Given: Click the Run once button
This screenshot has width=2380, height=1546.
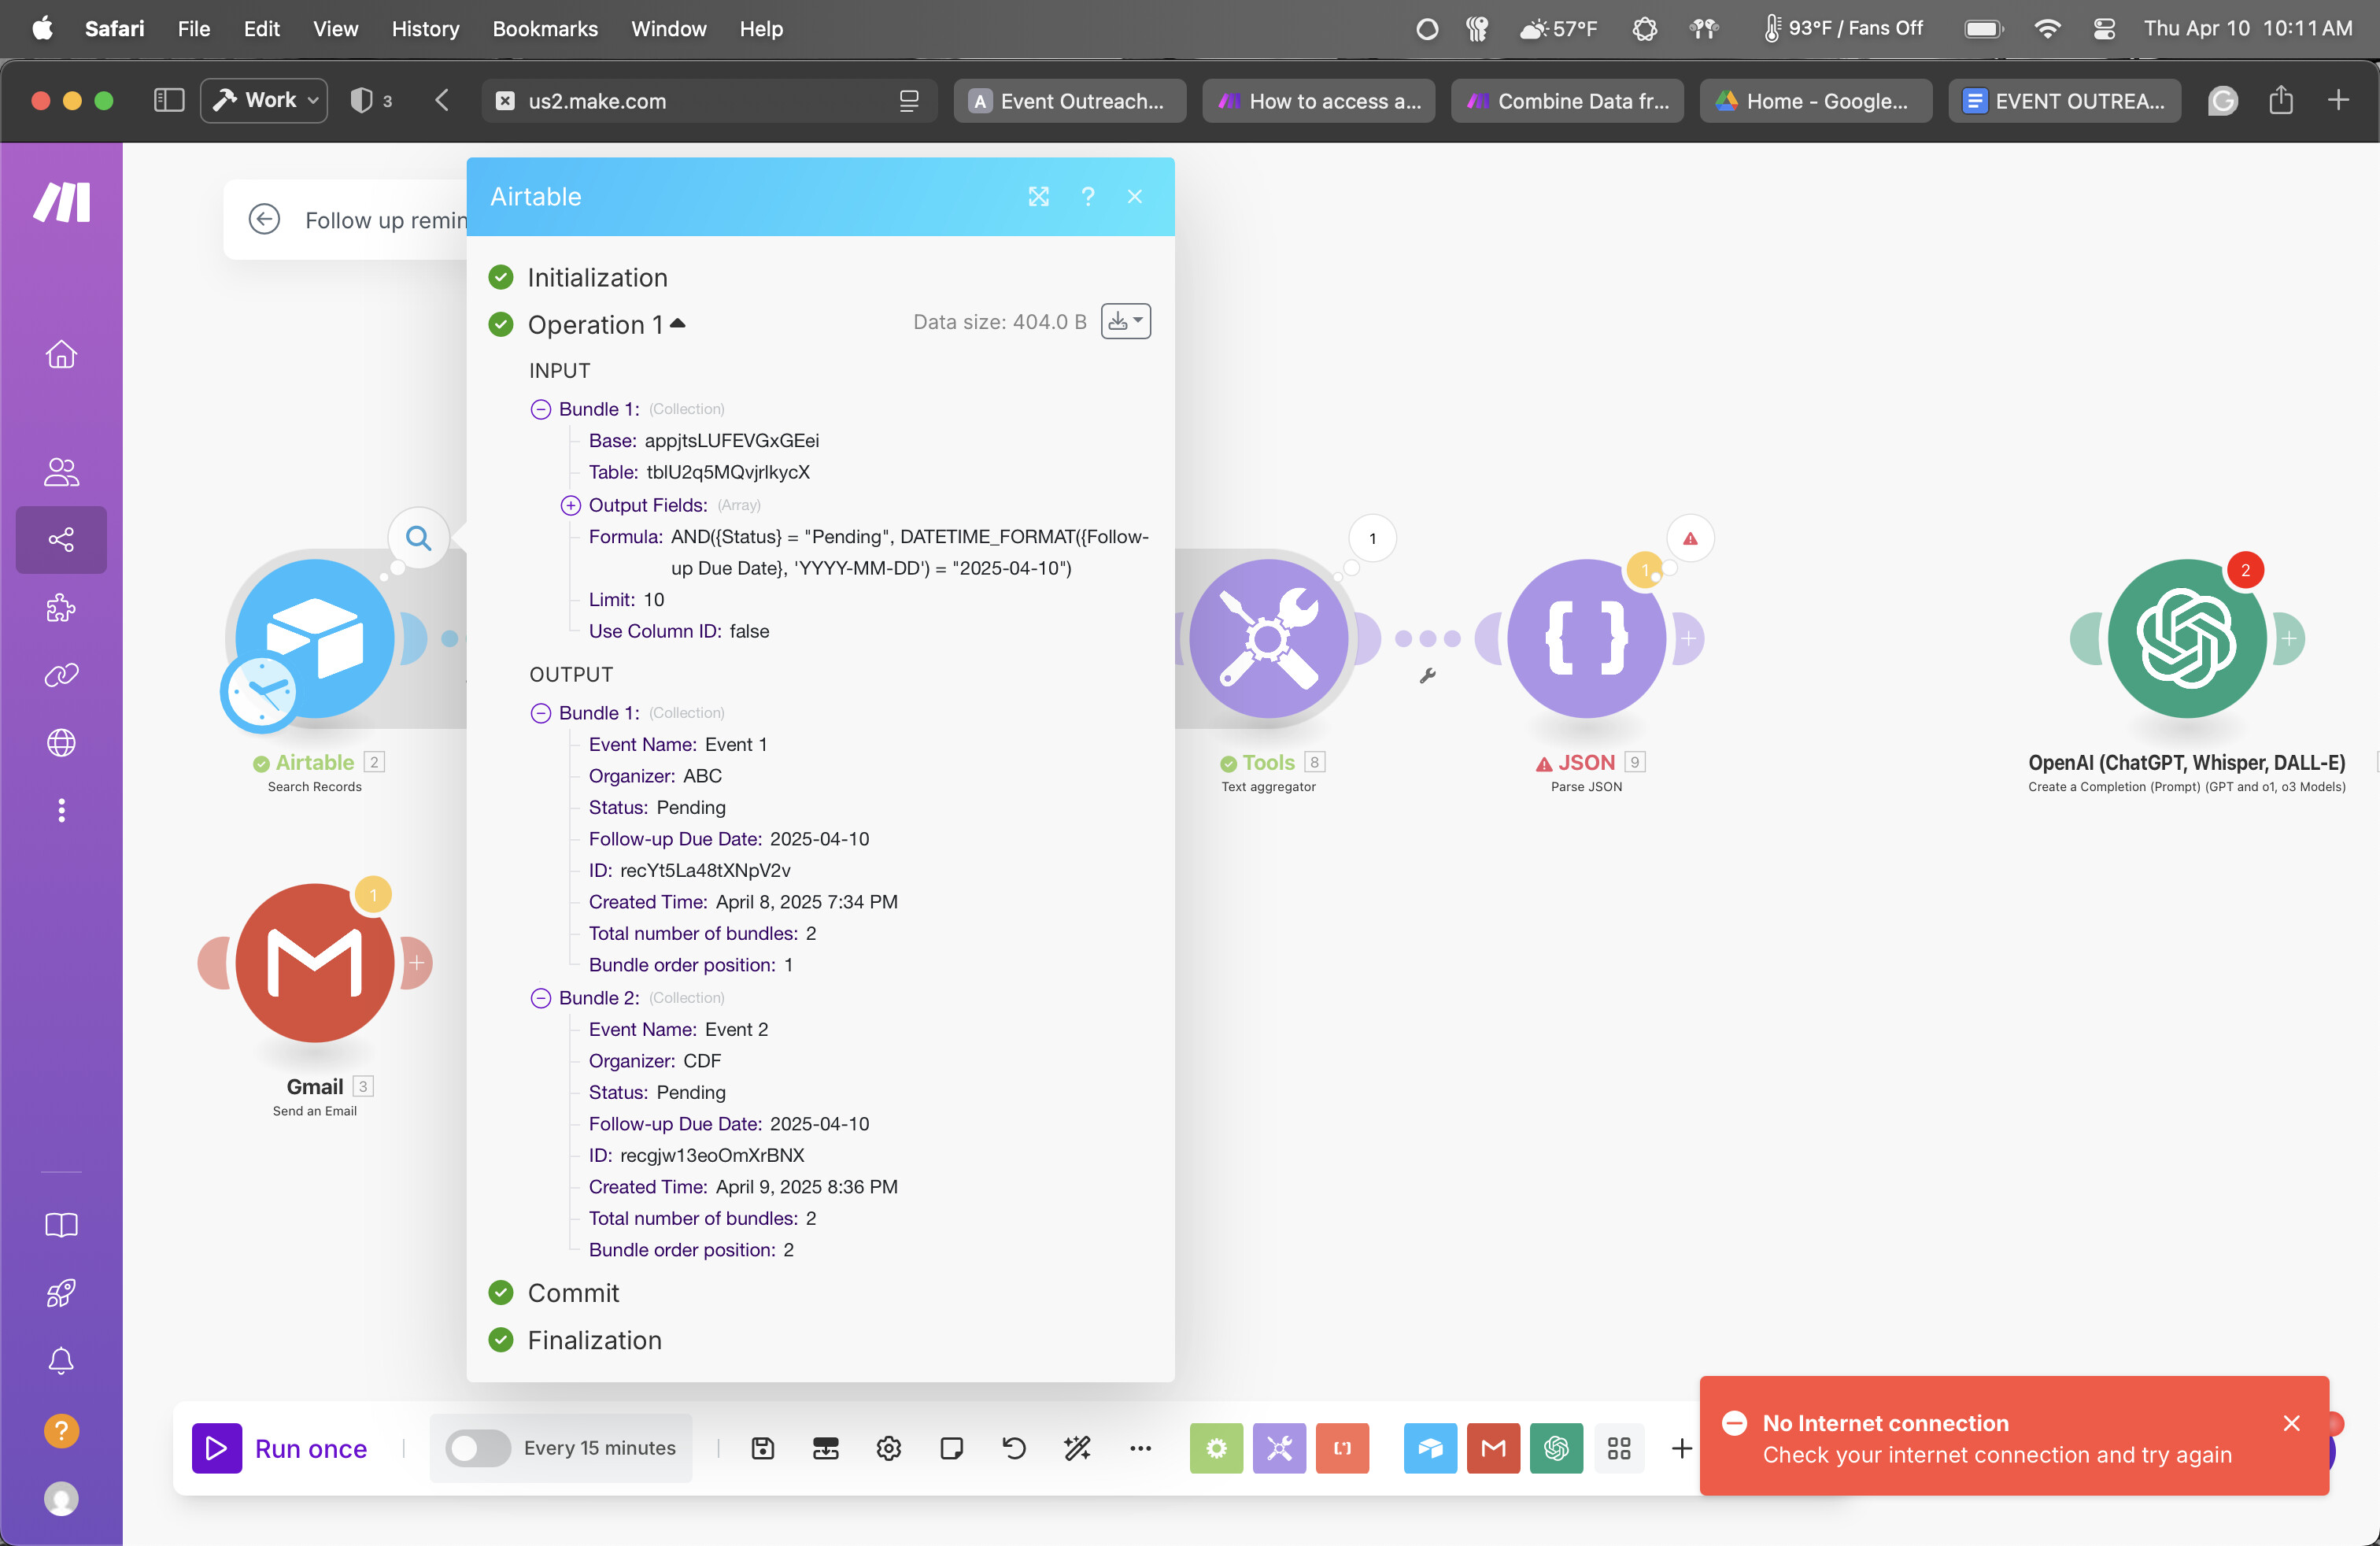Looking at the screenshot, I should [x=281, y=1448].
